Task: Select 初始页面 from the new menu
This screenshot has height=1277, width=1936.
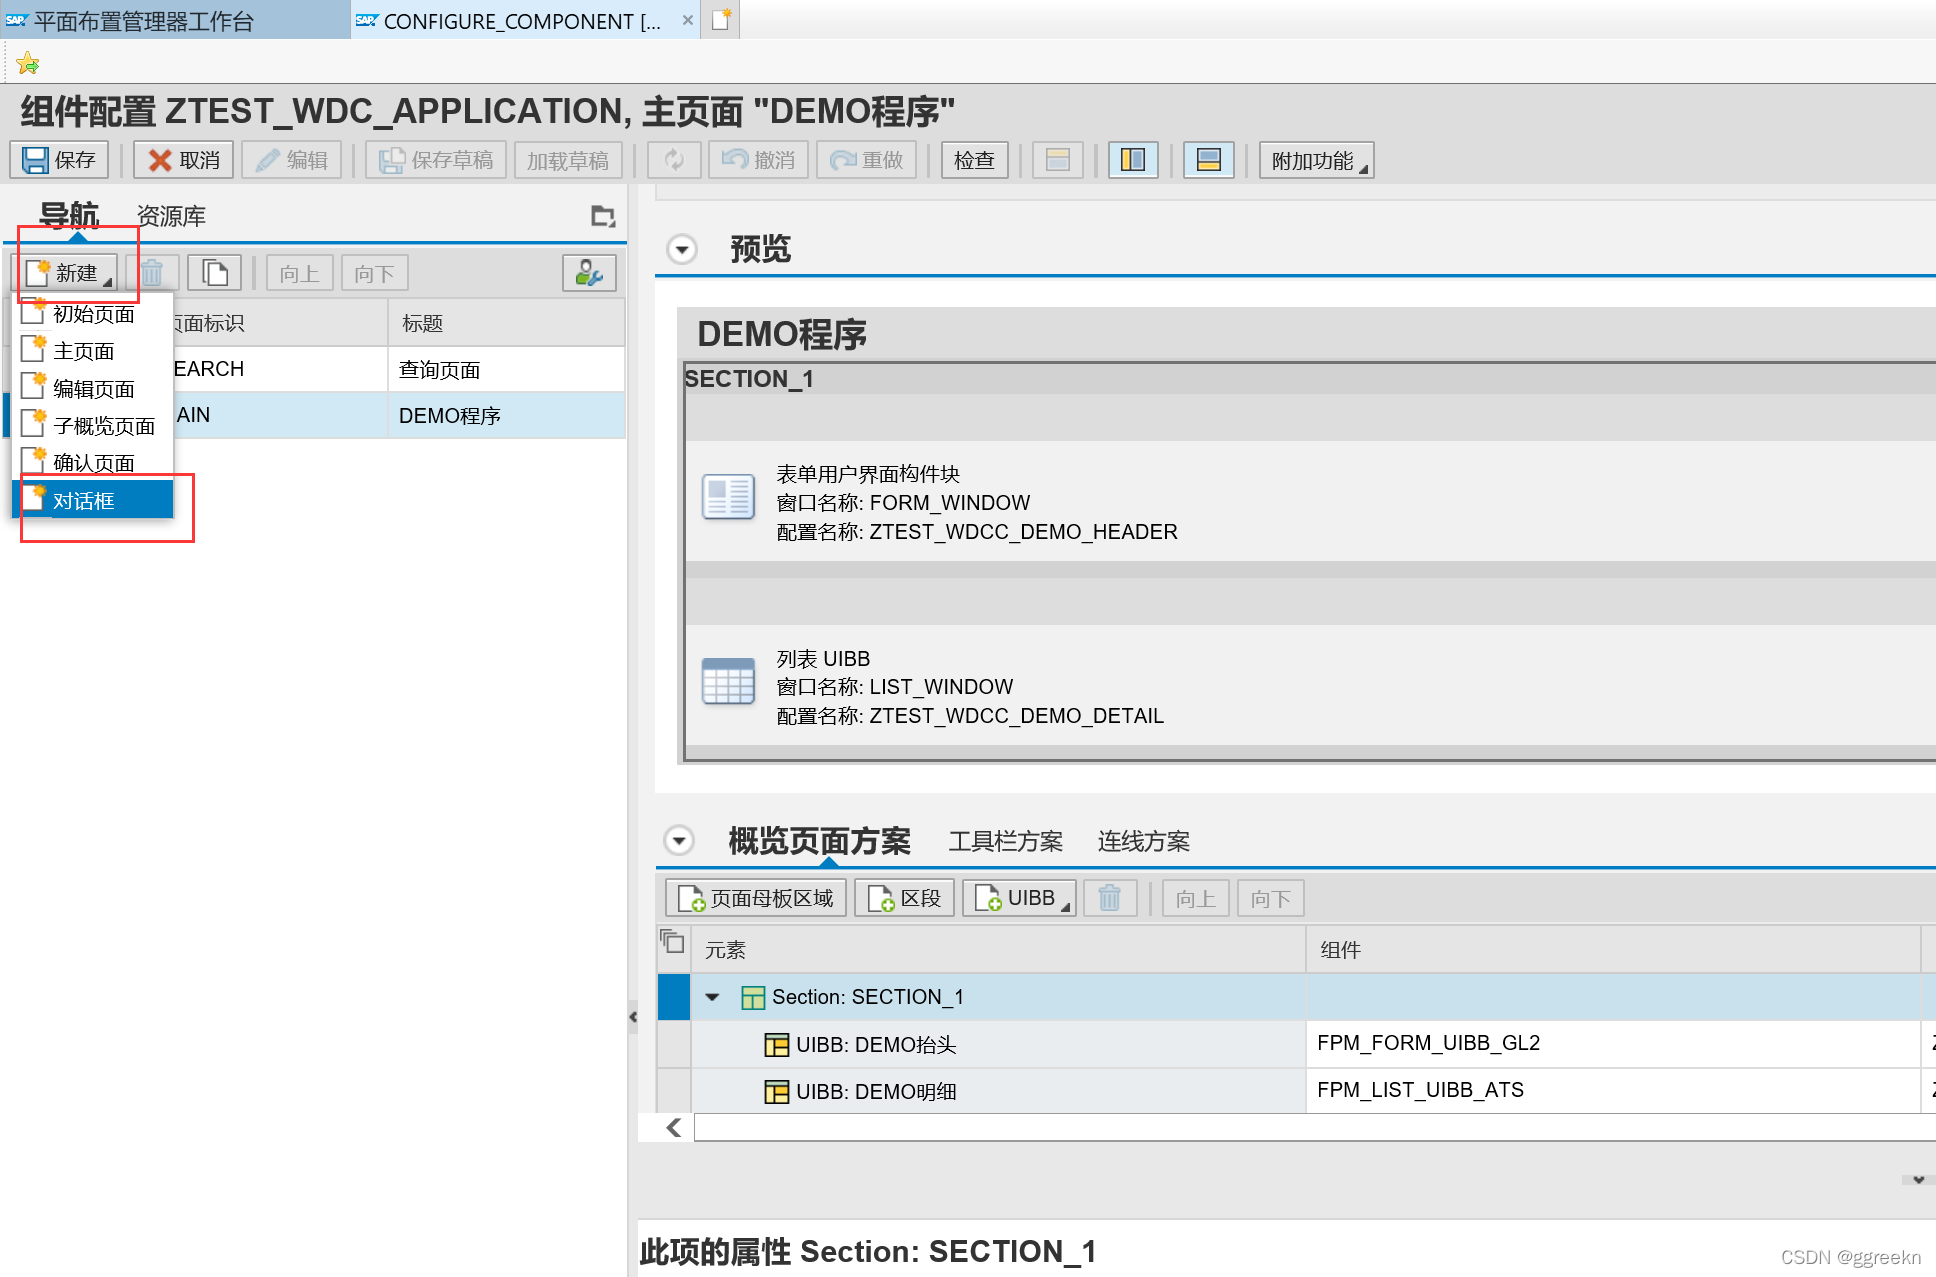Action: 93,314
